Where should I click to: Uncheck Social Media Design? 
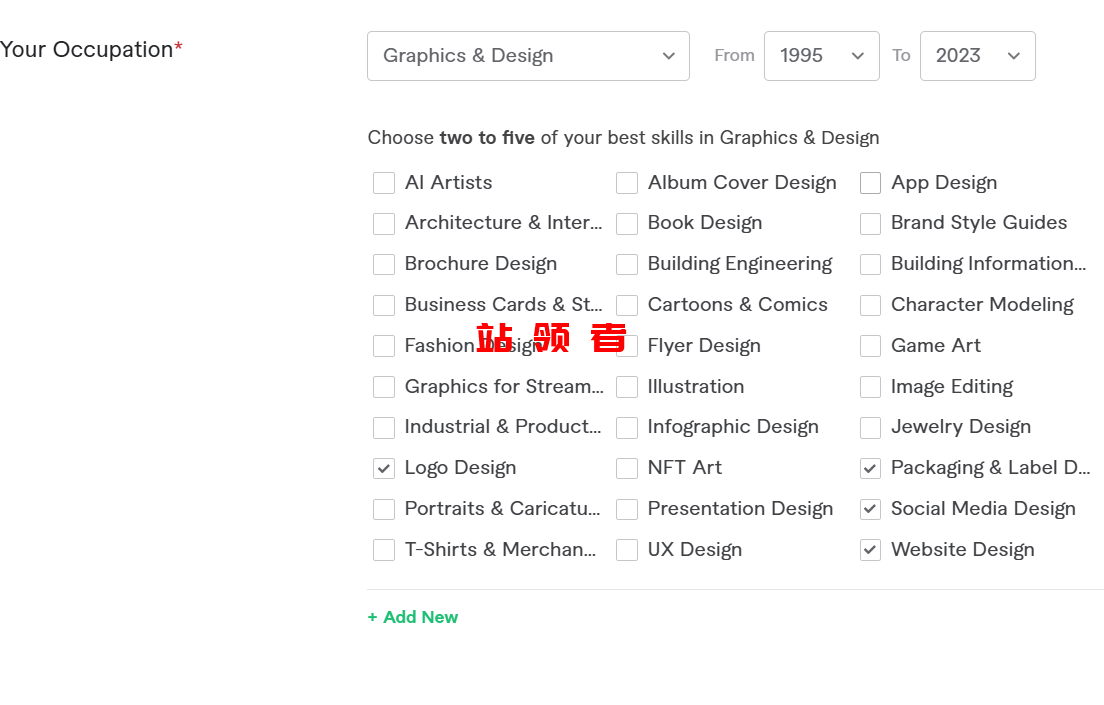click(871, 509)
